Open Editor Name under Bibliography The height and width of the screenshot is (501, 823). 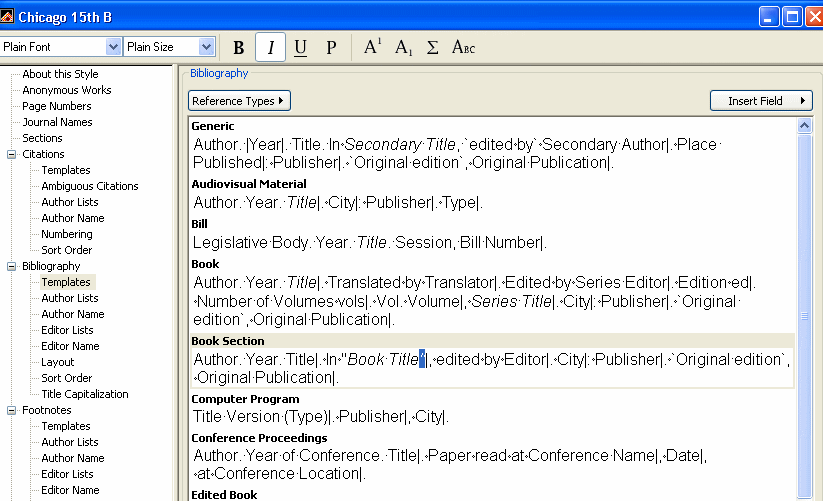[70, 346]
